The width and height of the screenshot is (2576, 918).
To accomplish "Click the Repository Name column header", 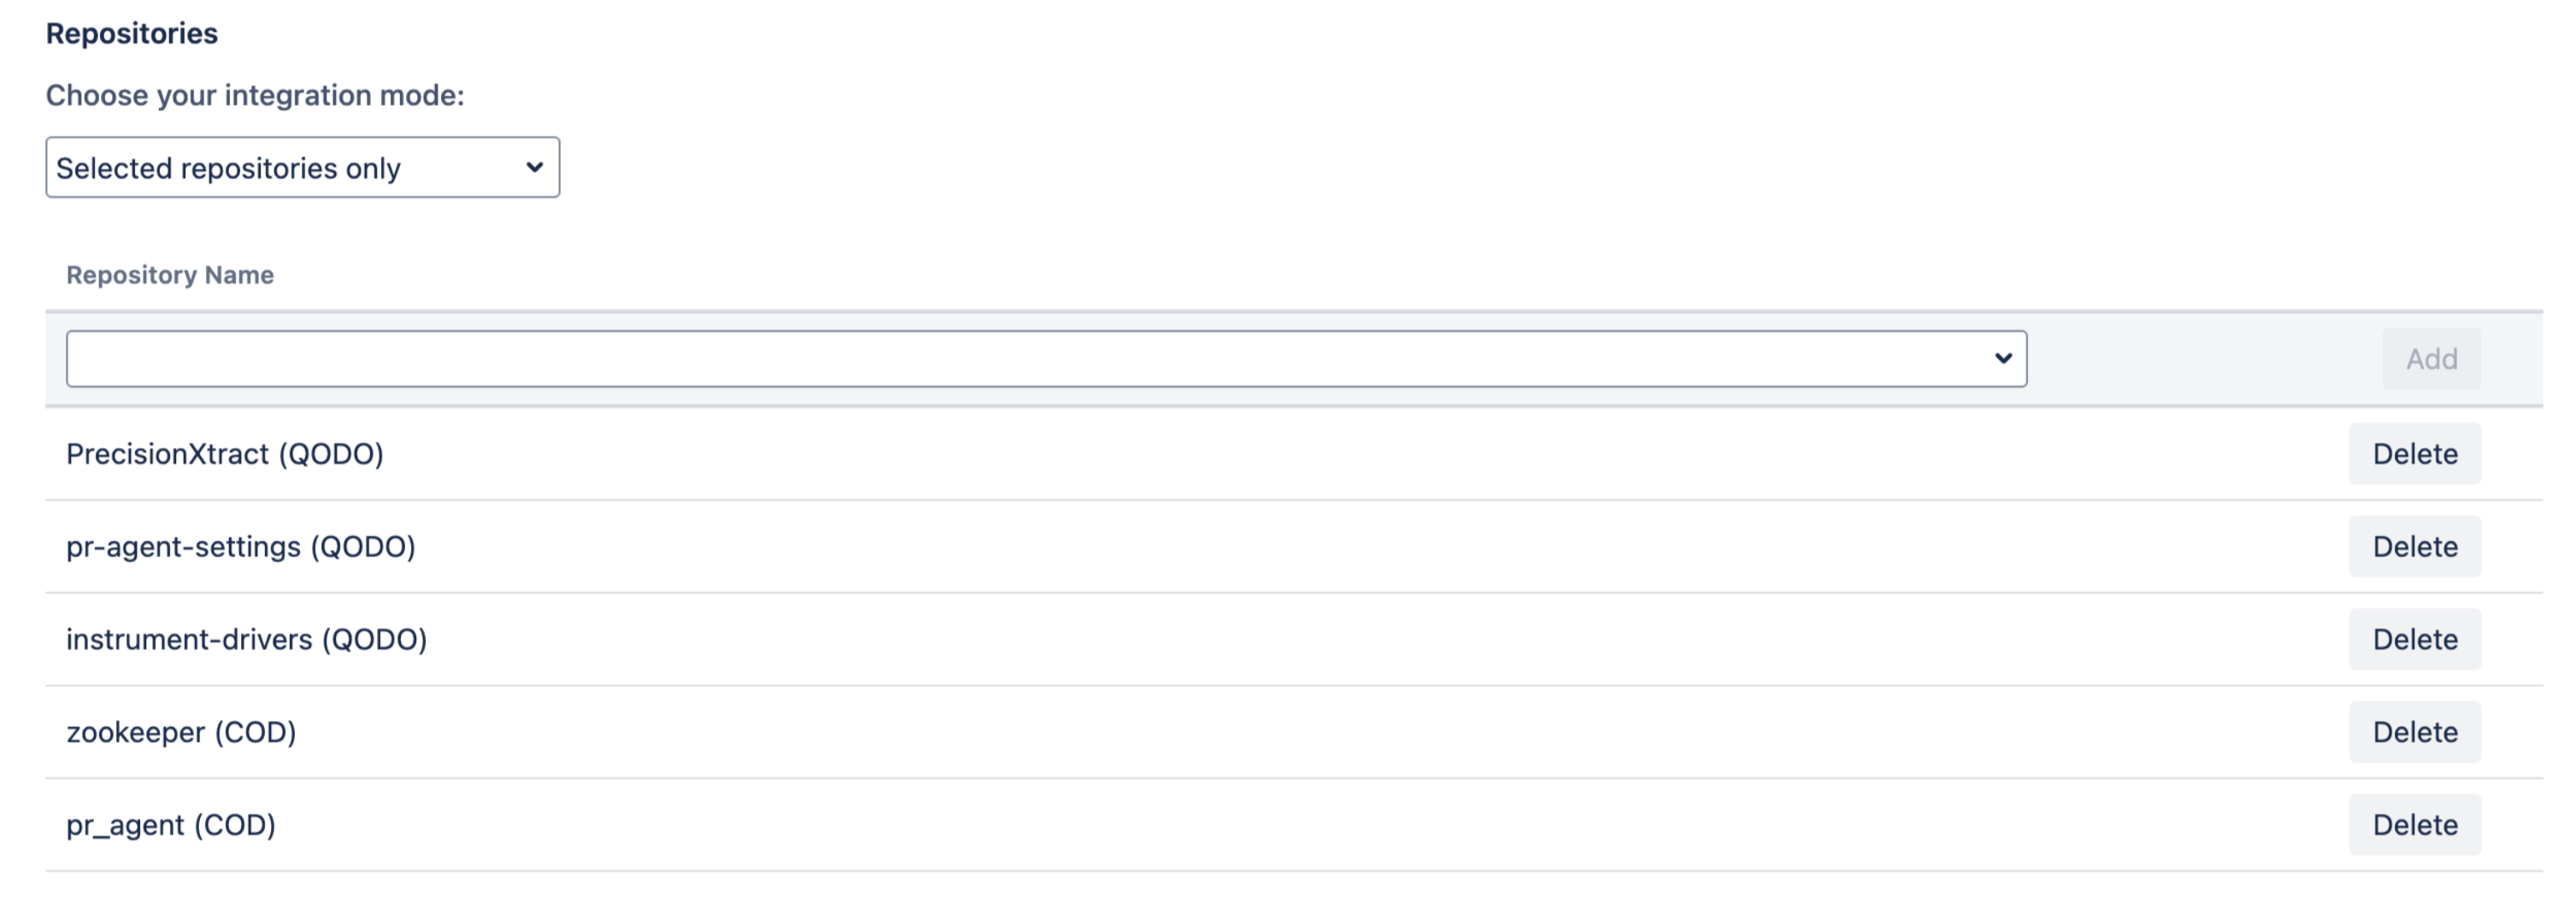I will coord(170,275).
